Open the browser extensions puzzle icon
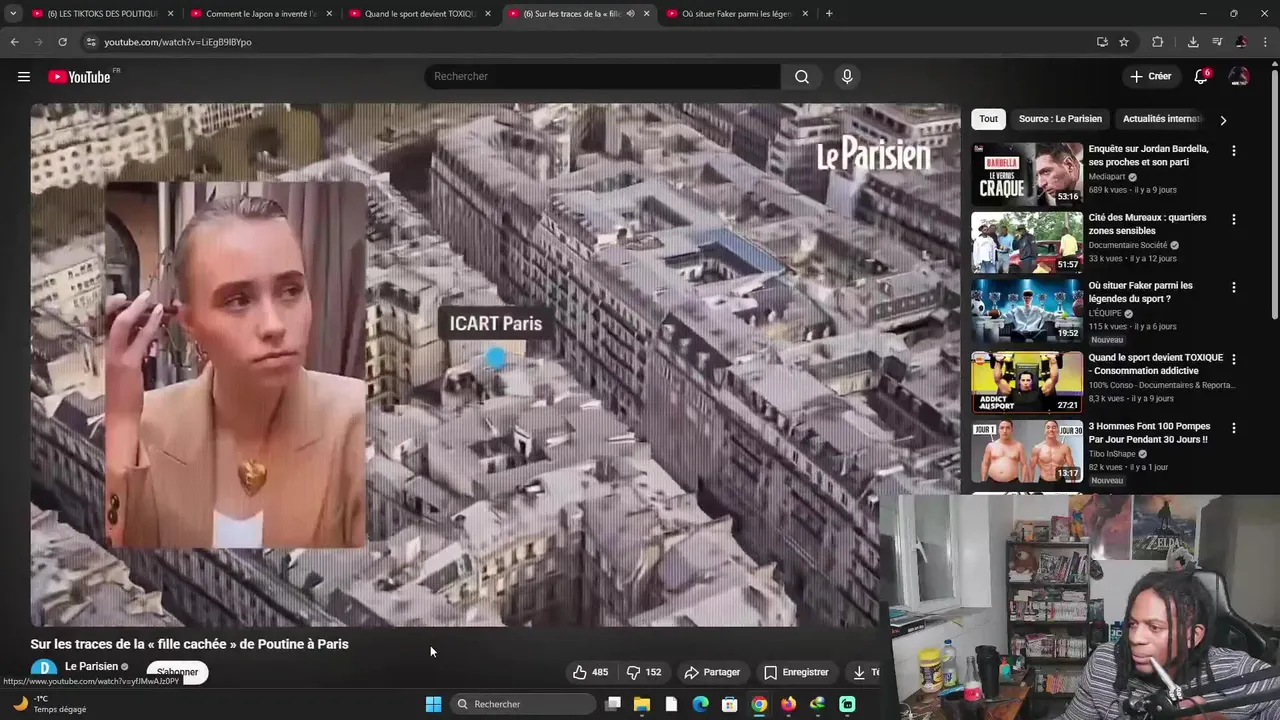 pyautogui.click(x=1158, y=42)
